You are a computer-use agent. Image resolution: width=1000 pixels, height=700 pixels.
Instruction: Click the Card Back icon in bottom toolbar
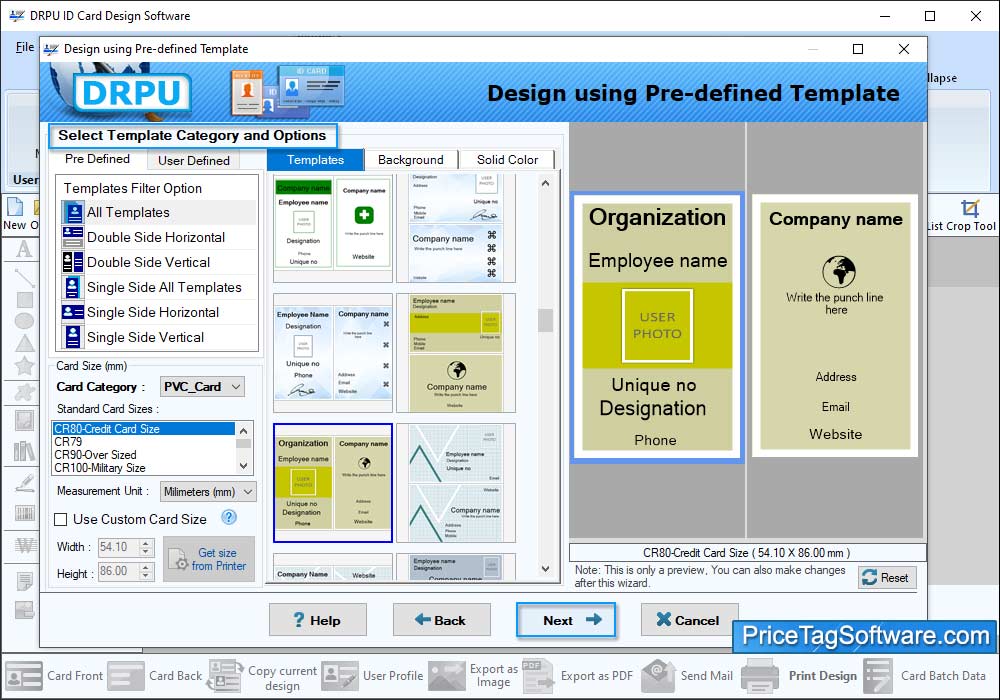click(x=126, y=676)
